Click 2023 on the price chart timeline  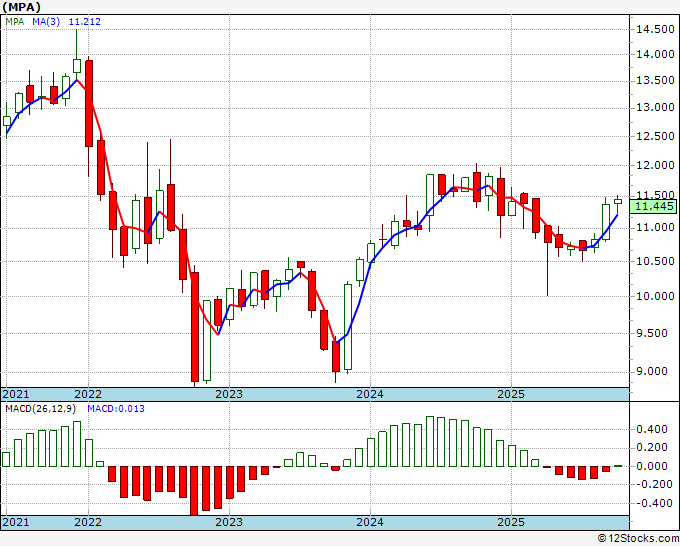pyautogui.click(x=229, y=394)
